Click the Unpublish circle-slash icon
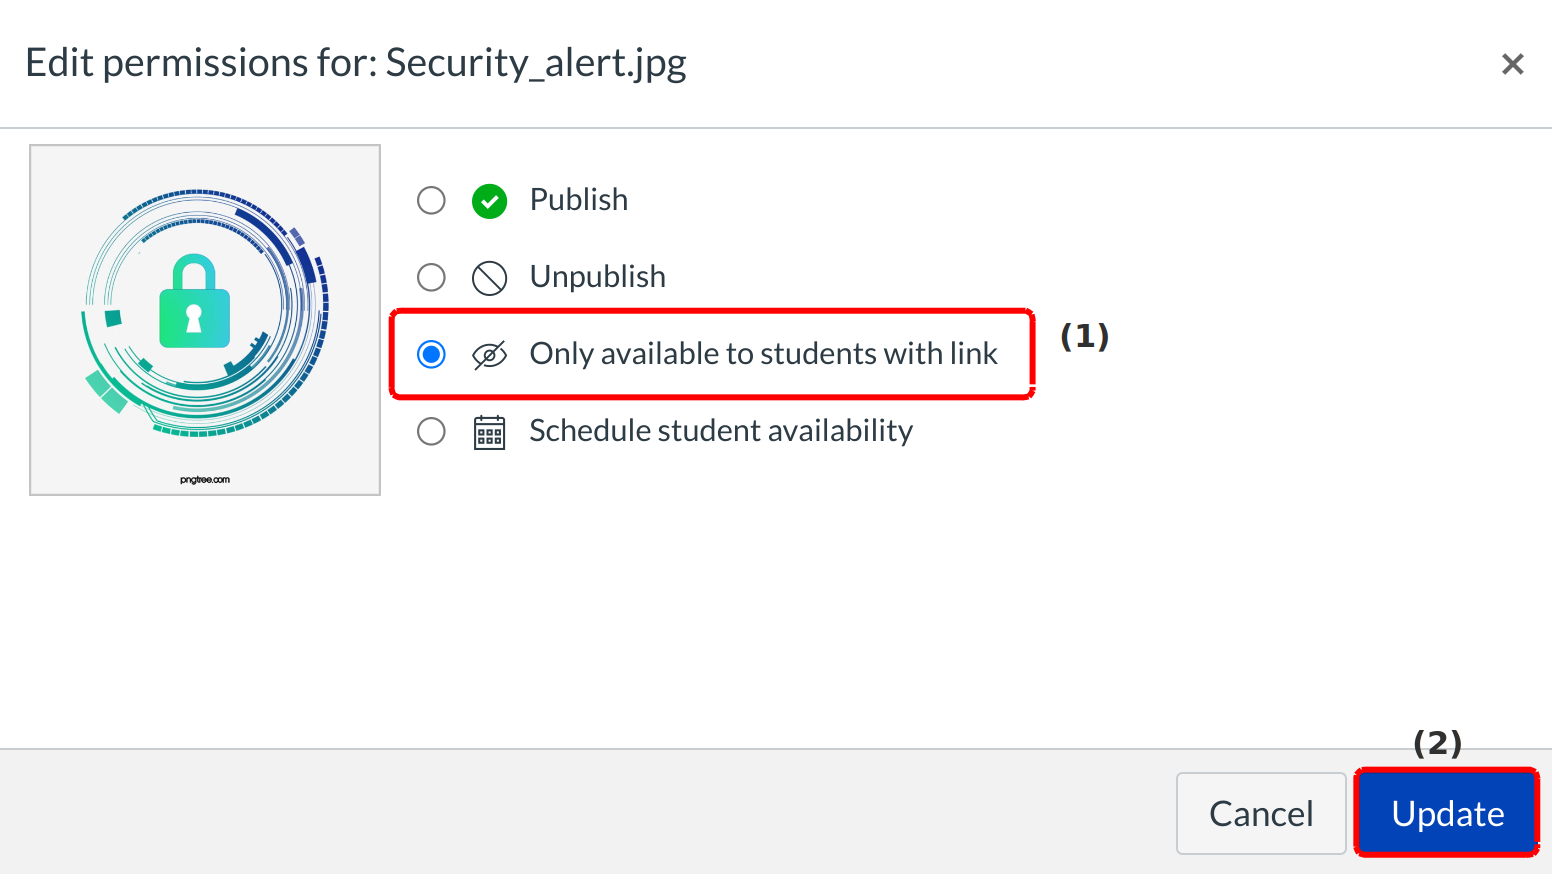 point(489,278)
